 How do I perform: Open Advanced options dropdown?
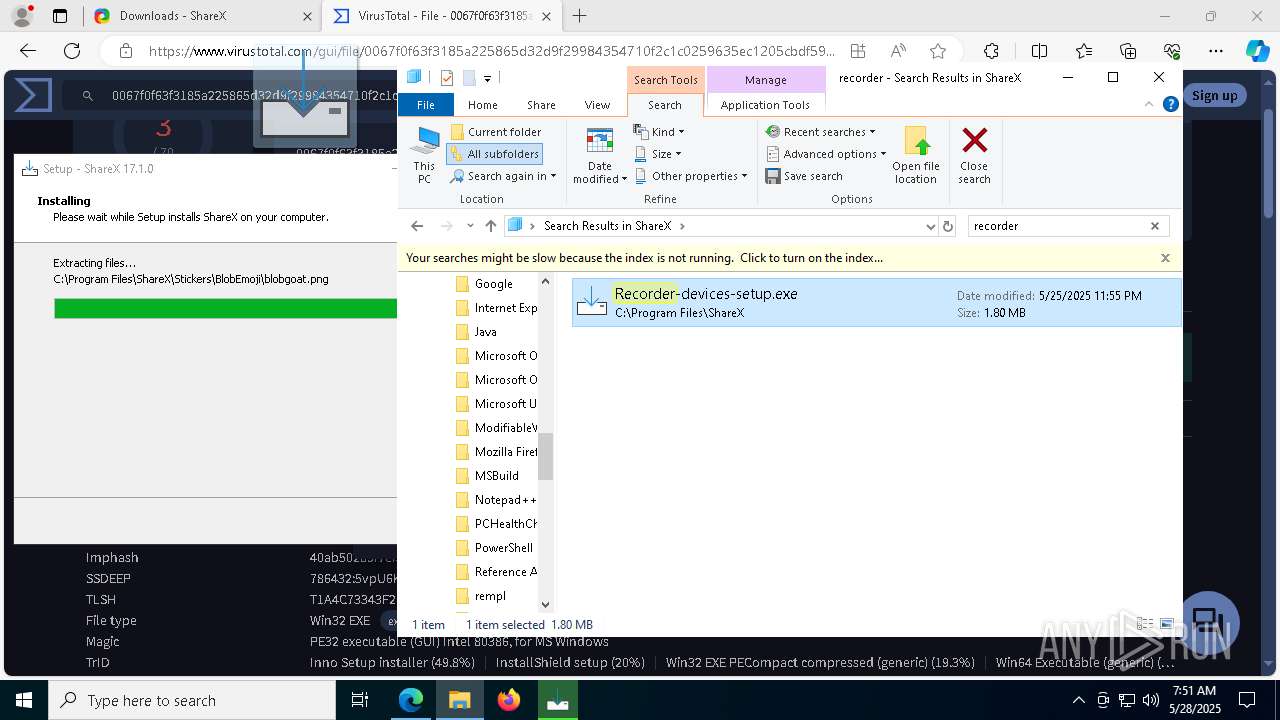pyautogui.click(x=826, y=154)
